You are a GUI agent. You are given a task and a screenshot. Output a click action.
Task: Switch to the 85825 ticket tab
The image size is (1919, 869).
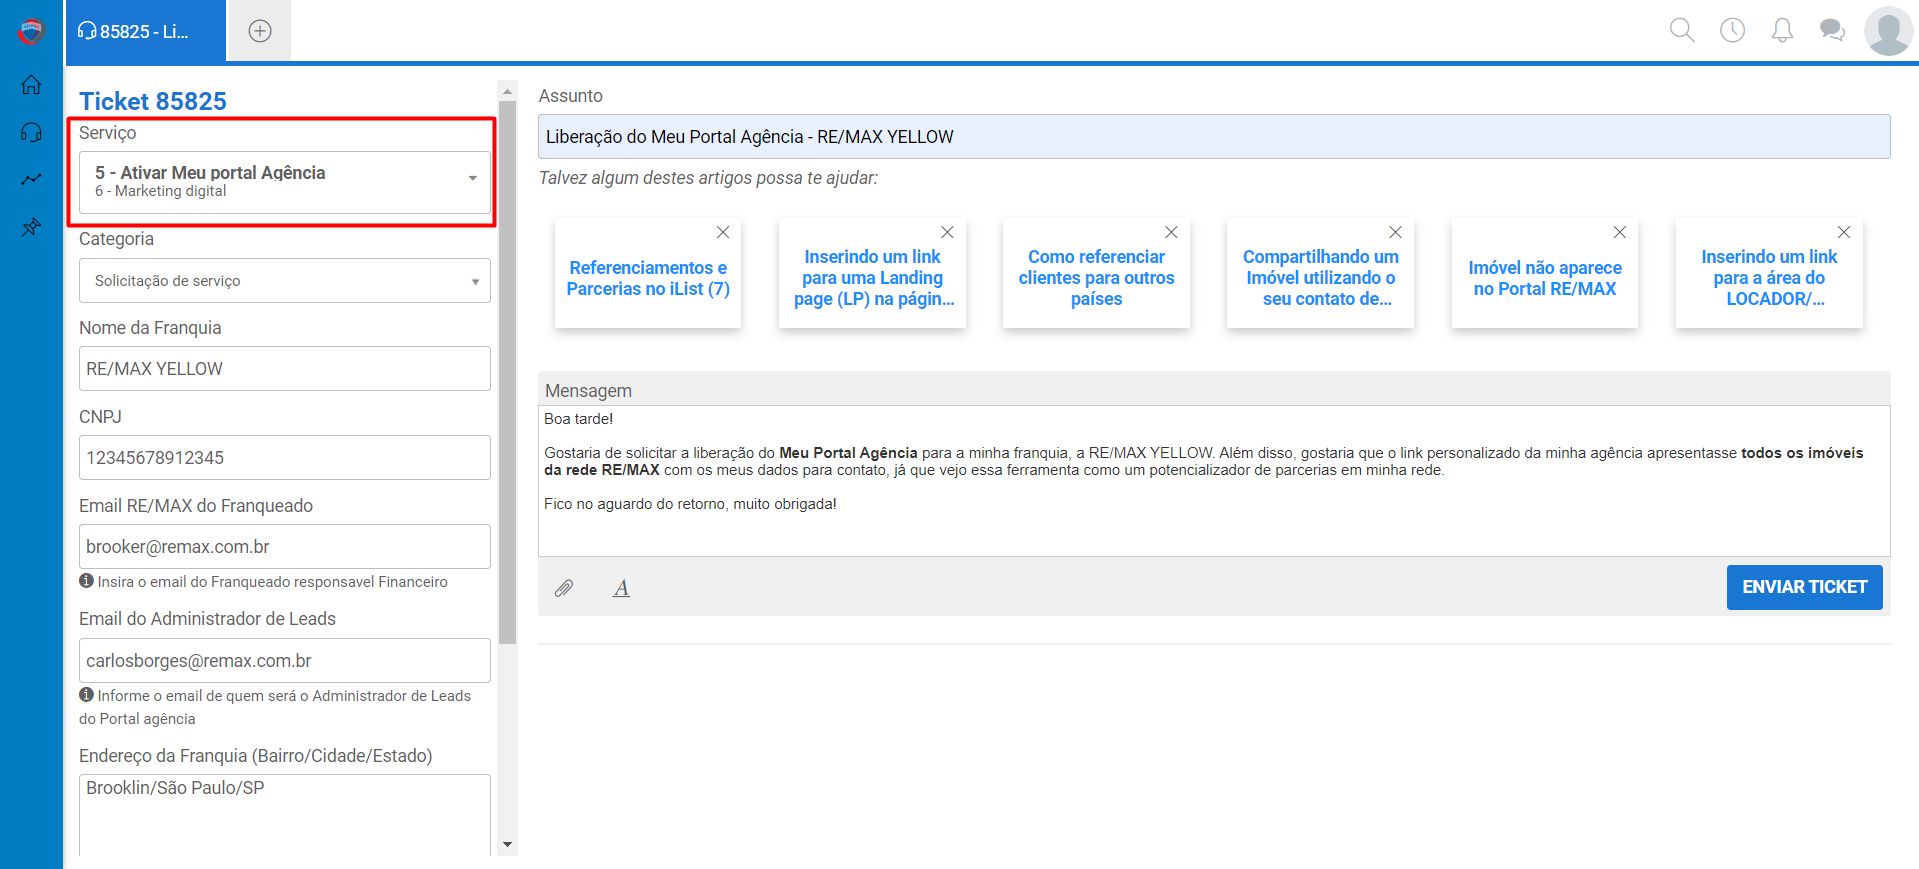coord(146,31)
